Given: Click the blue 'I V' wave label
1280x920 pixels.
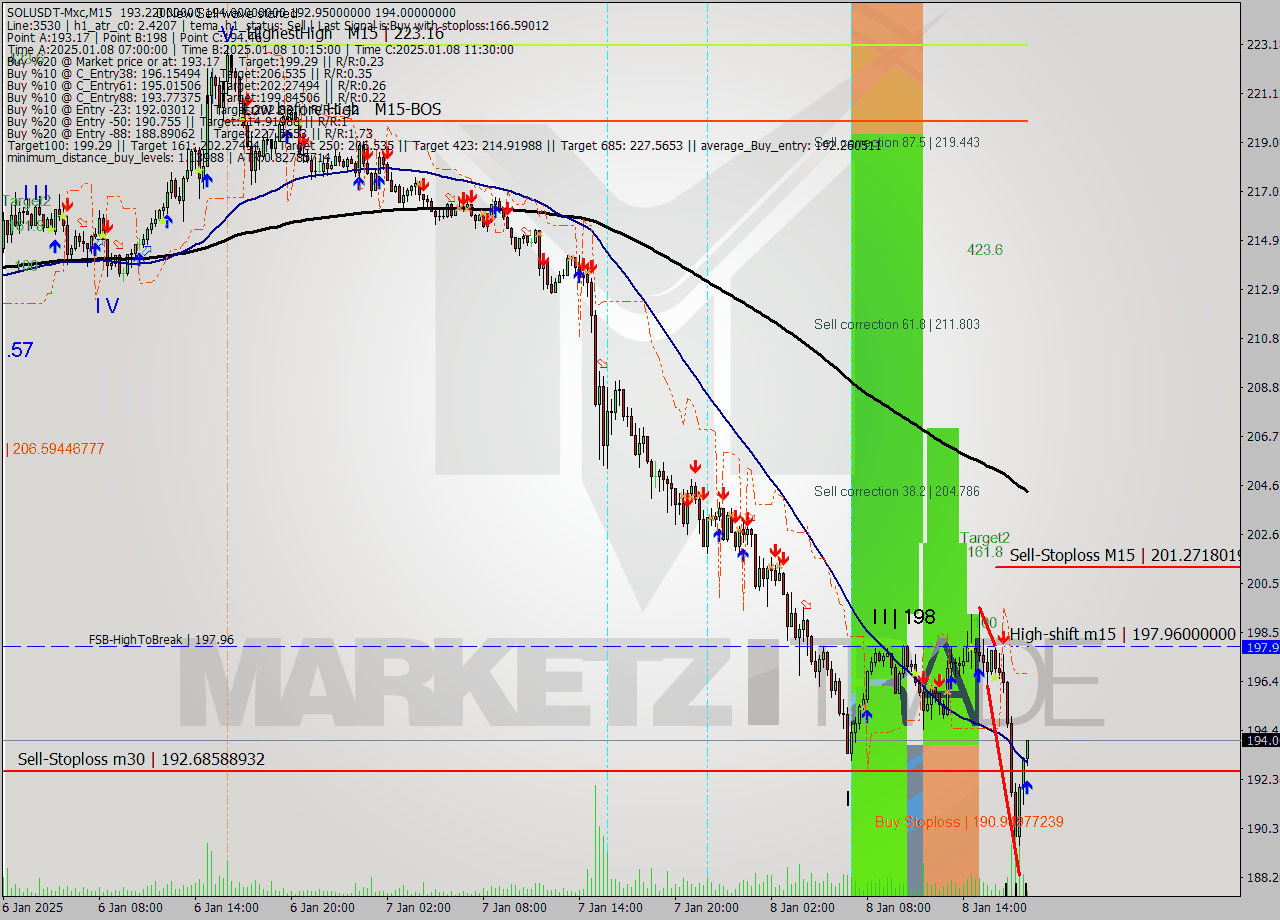Looking at the screenshot, I should (x=107, y=306).
